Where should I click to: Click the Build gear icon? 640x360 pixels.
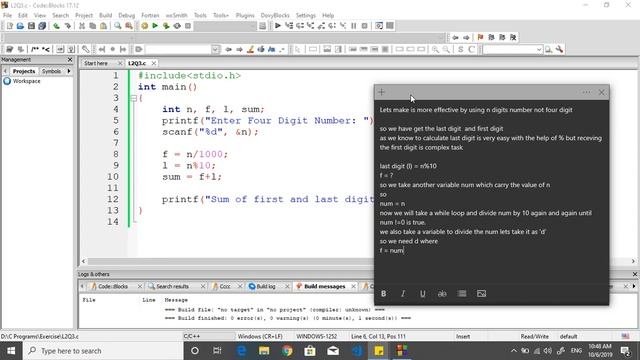coord(144,26)
